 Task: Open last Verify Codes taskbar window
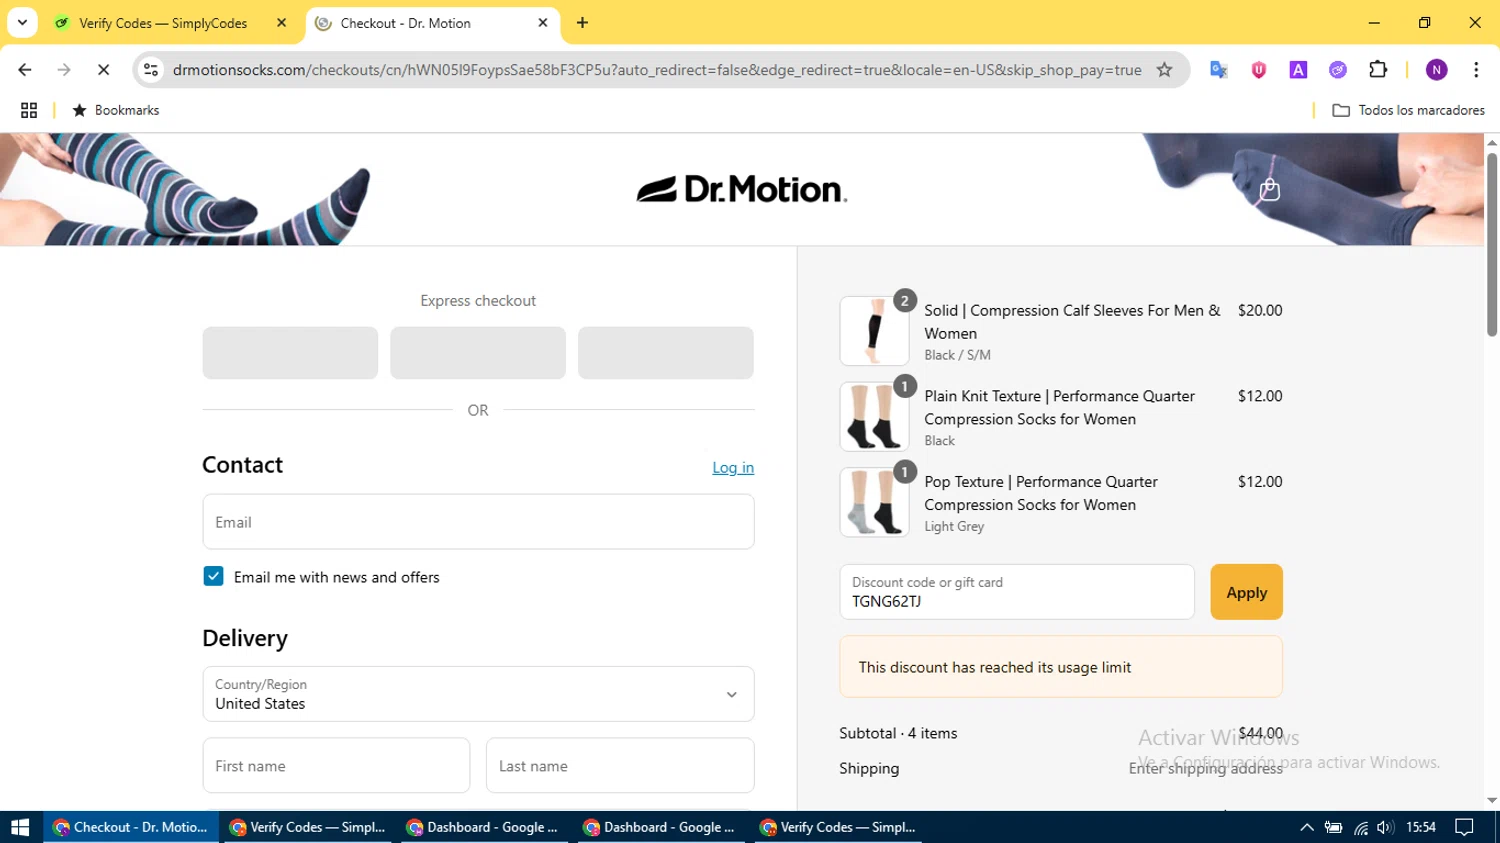(838, 827)
